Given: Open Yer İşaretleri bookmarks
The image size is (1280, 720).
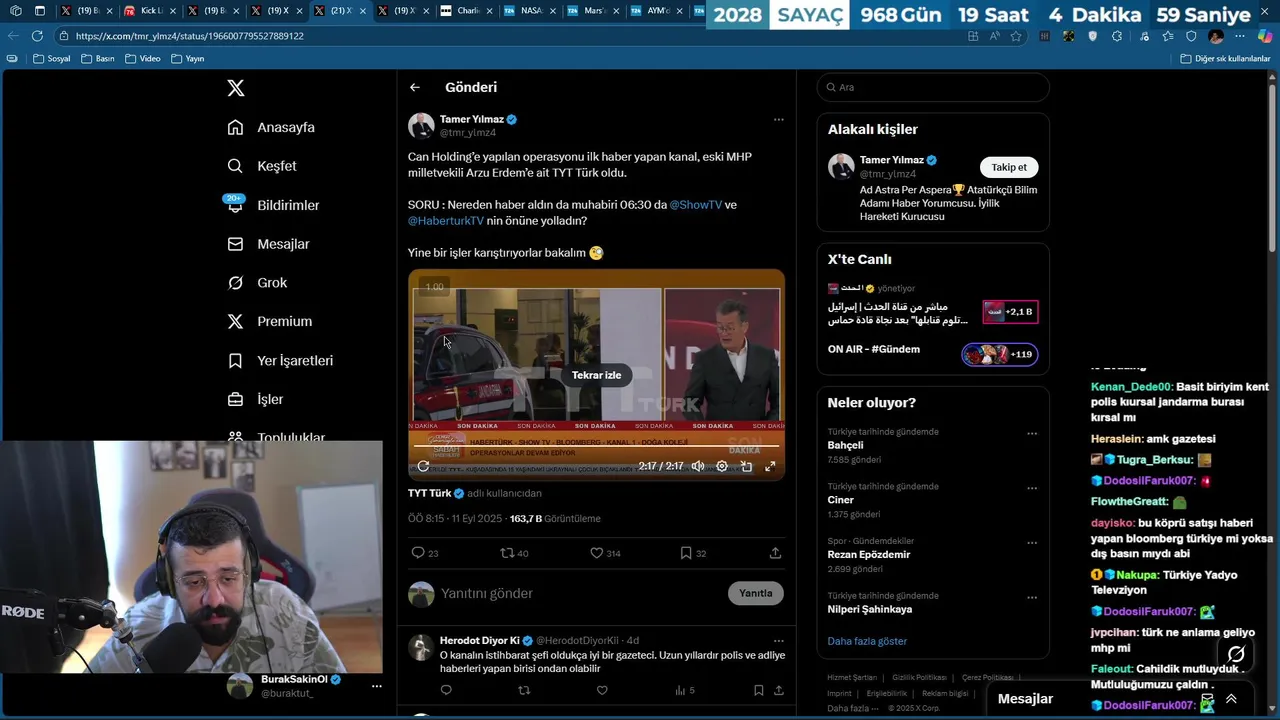Looking at the screenshot, I should 280,360.
